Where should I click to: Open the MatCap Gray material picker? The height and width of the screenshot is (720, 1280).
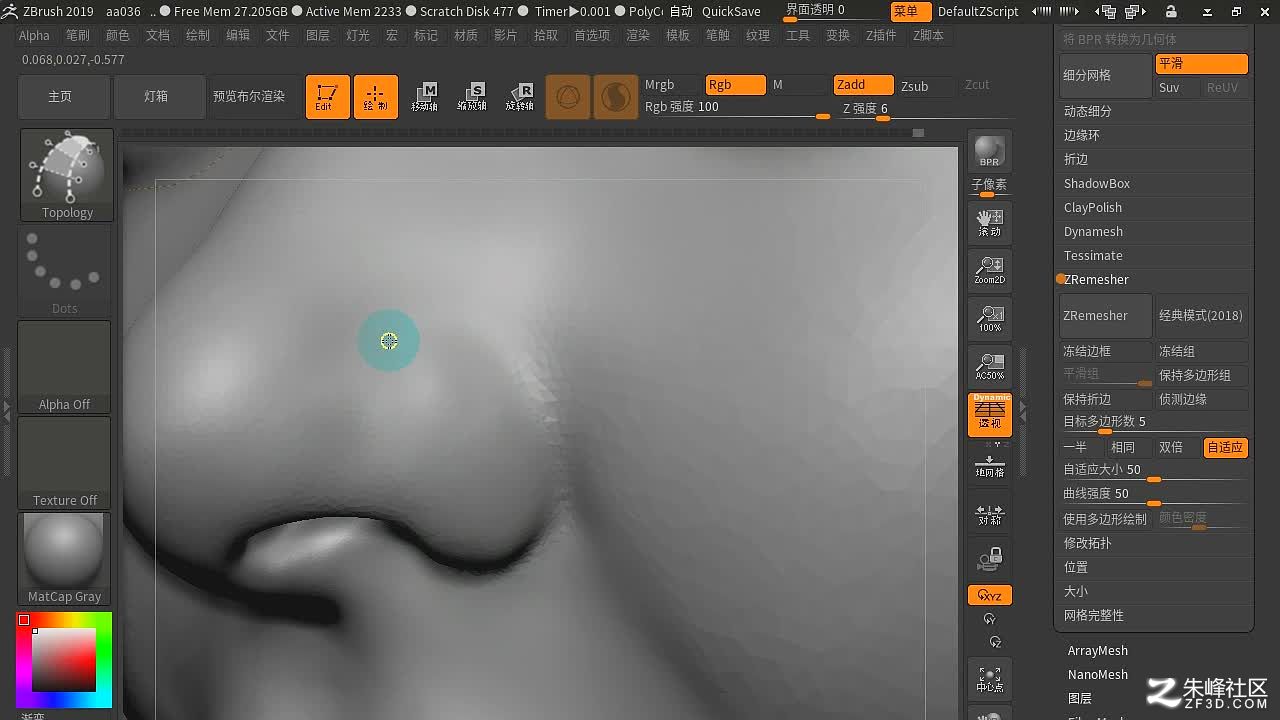click(65, 559)
